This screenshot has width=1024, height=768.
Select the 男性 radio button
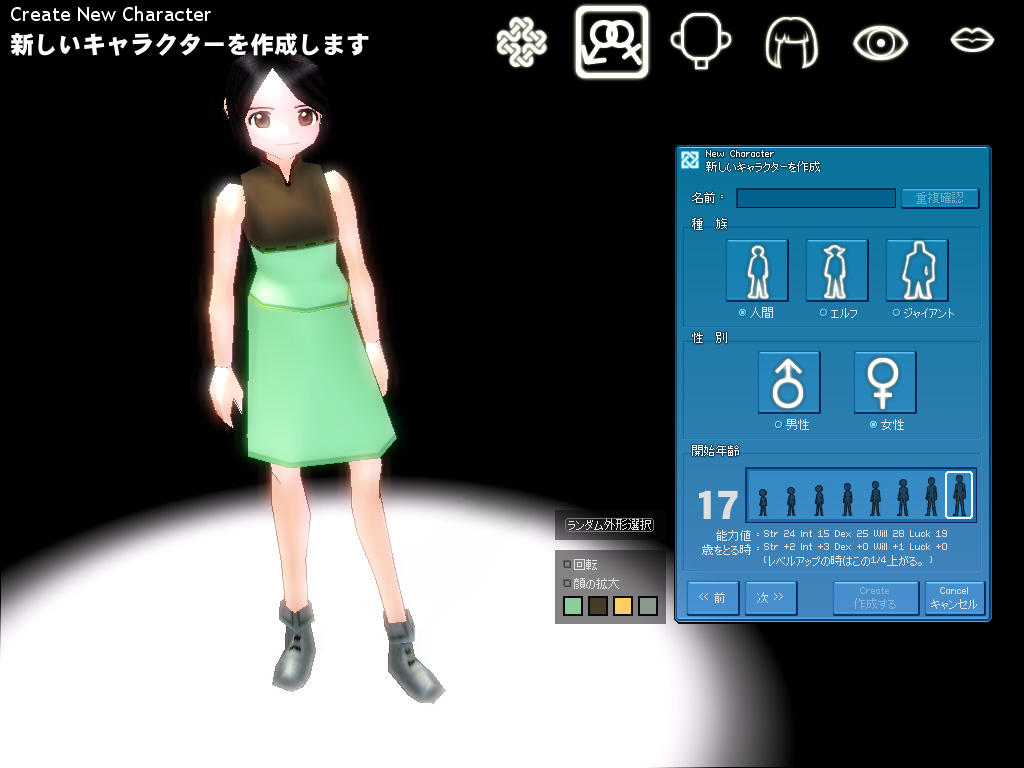(778, 425)
